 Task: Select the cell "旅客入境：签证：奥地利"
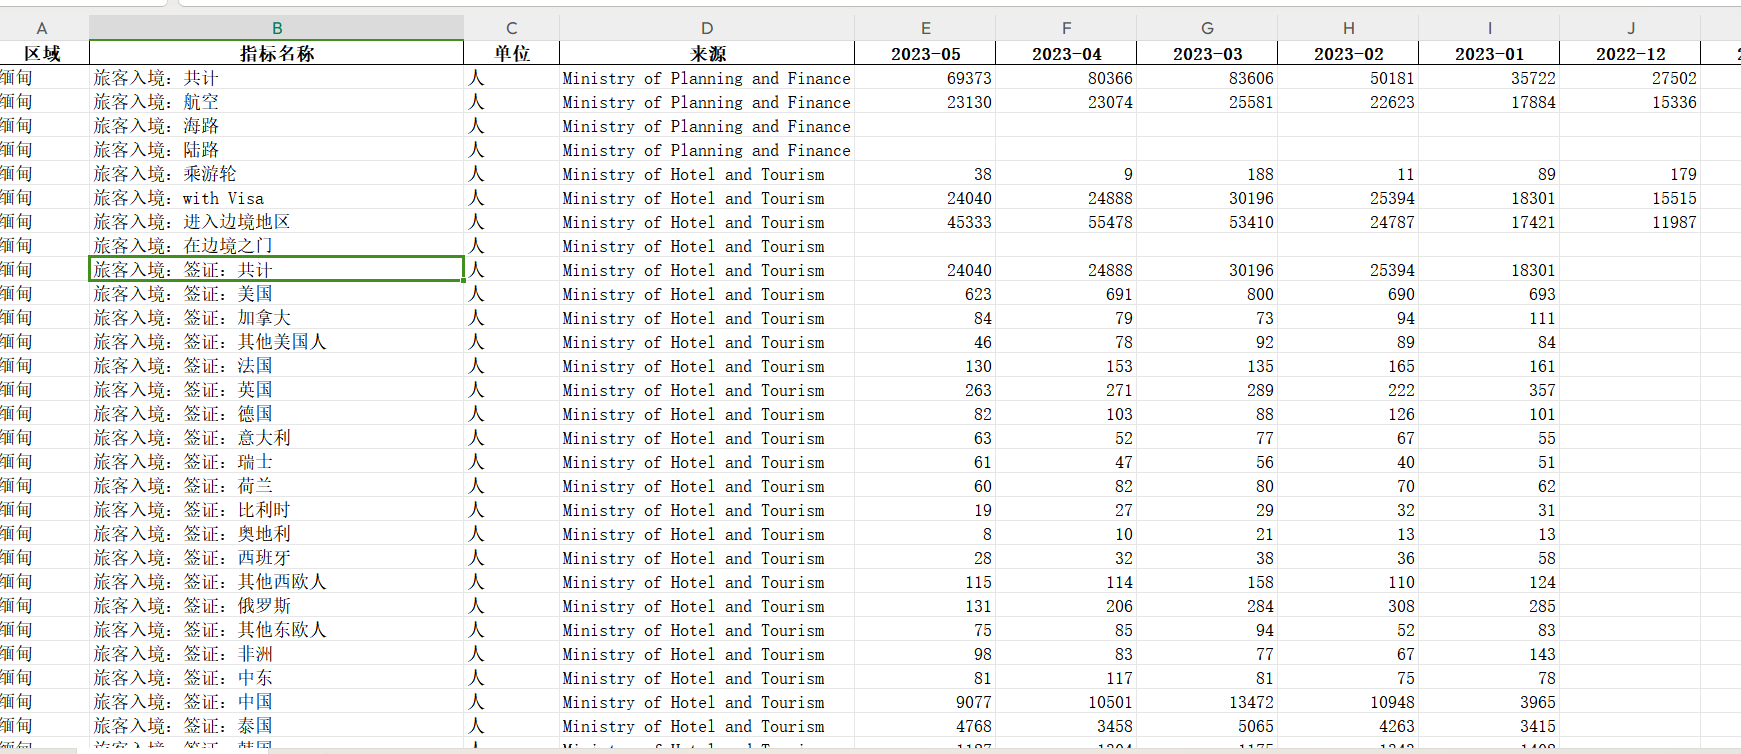point(277,533)
